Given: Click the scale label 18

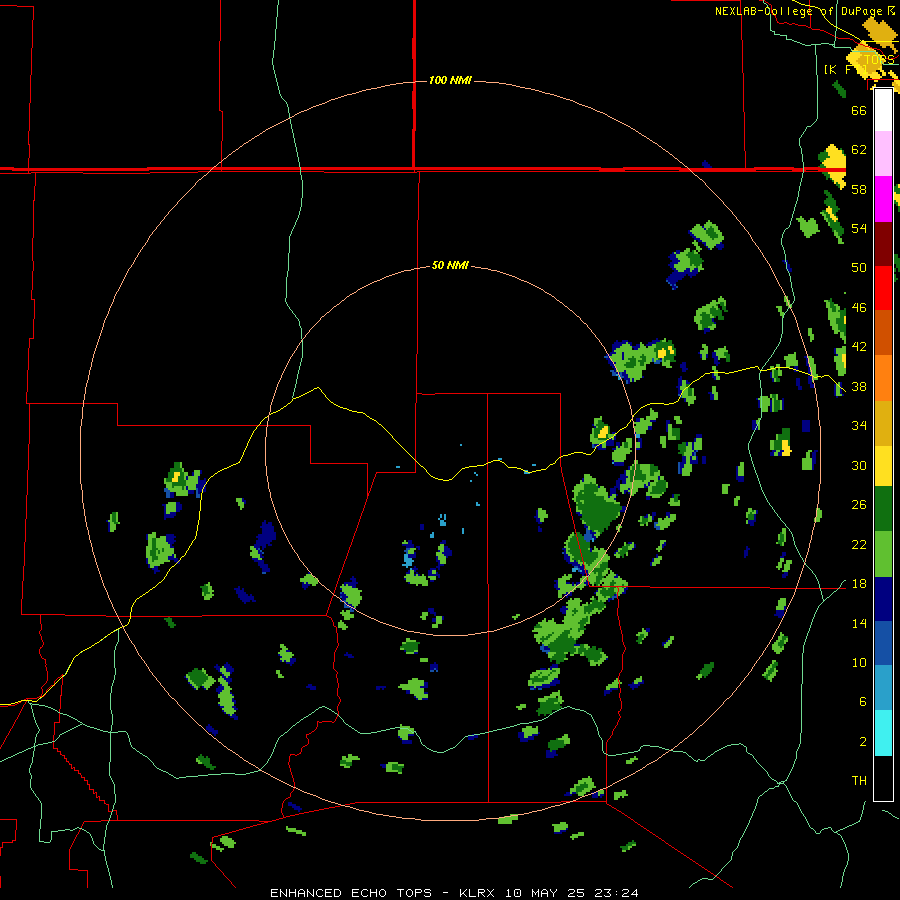Looking at the screenshot, I should click(859, 584).
